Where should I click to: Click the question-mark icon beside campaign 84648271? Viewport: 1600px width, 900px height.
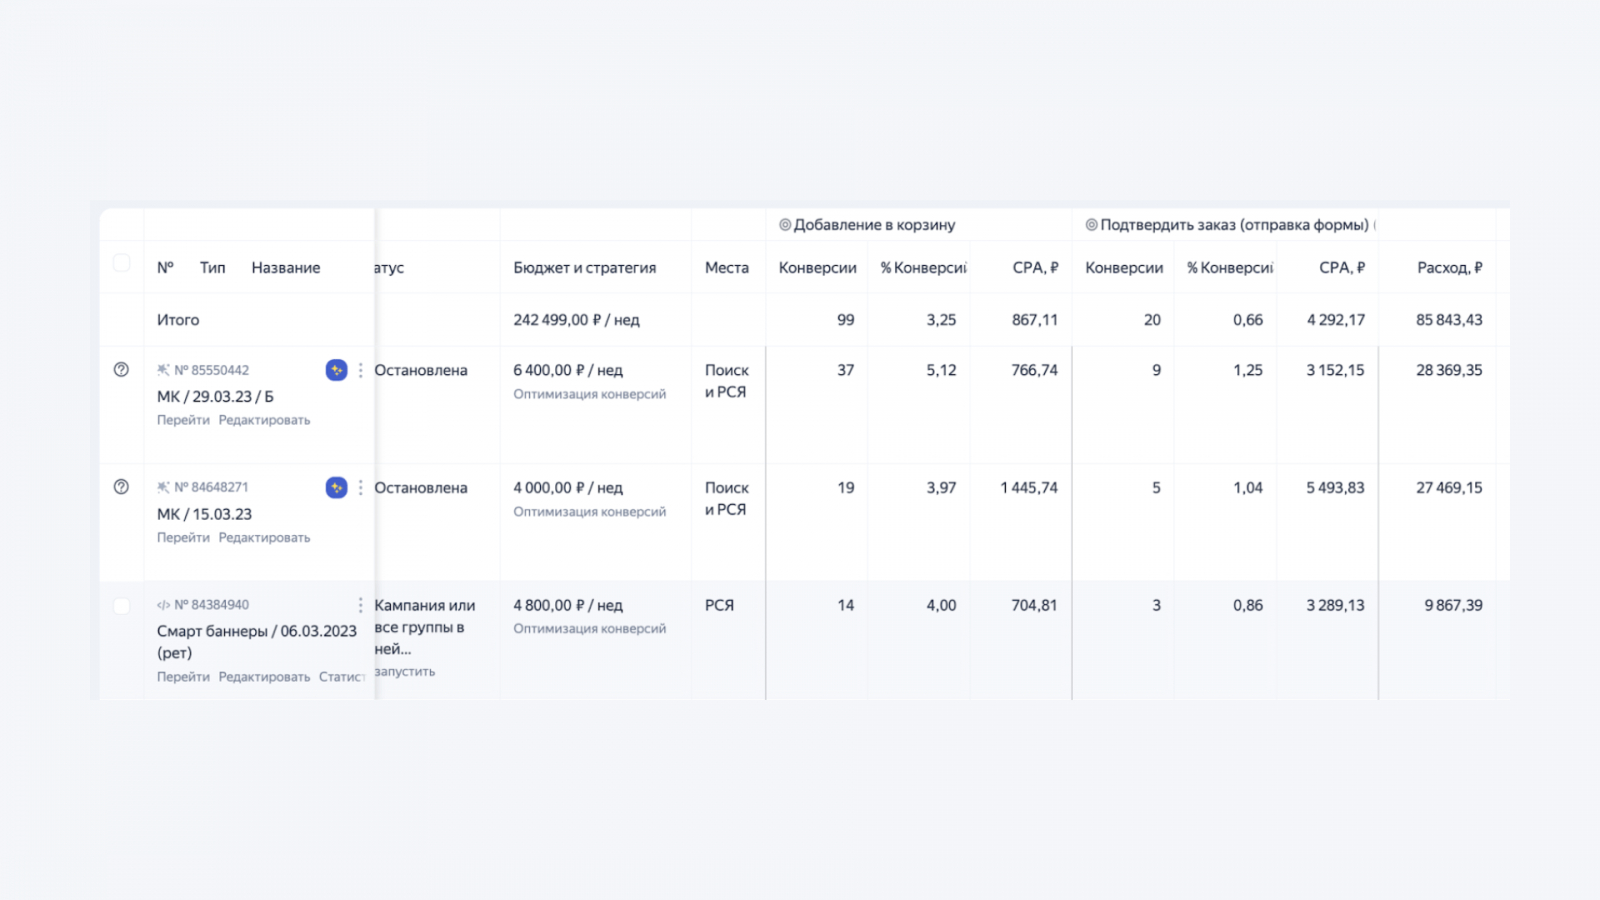coord(121,487)
